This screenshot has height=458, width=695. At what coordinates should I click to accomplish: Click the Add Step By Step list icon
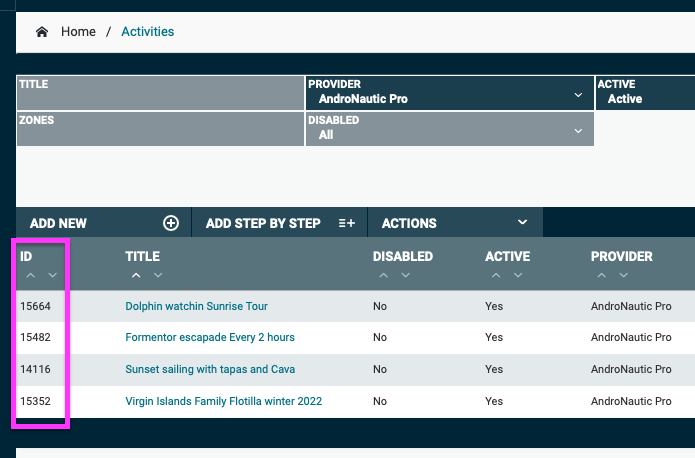click(347, 223)
